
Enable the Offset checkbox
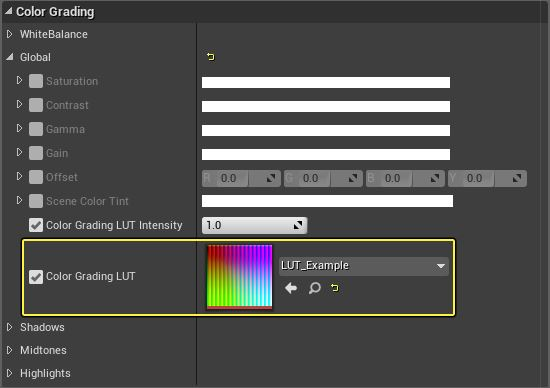click(36, 177)
